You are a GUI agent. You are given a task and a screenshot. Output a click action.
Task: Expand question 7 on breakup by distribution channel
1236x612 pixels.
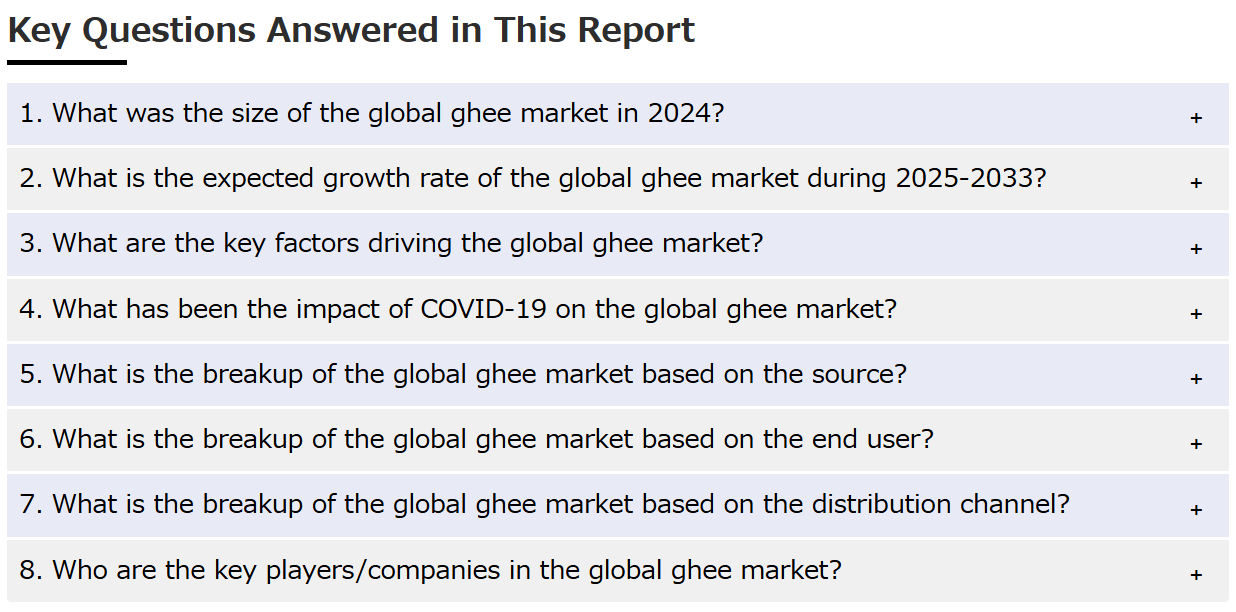[618, 505]
